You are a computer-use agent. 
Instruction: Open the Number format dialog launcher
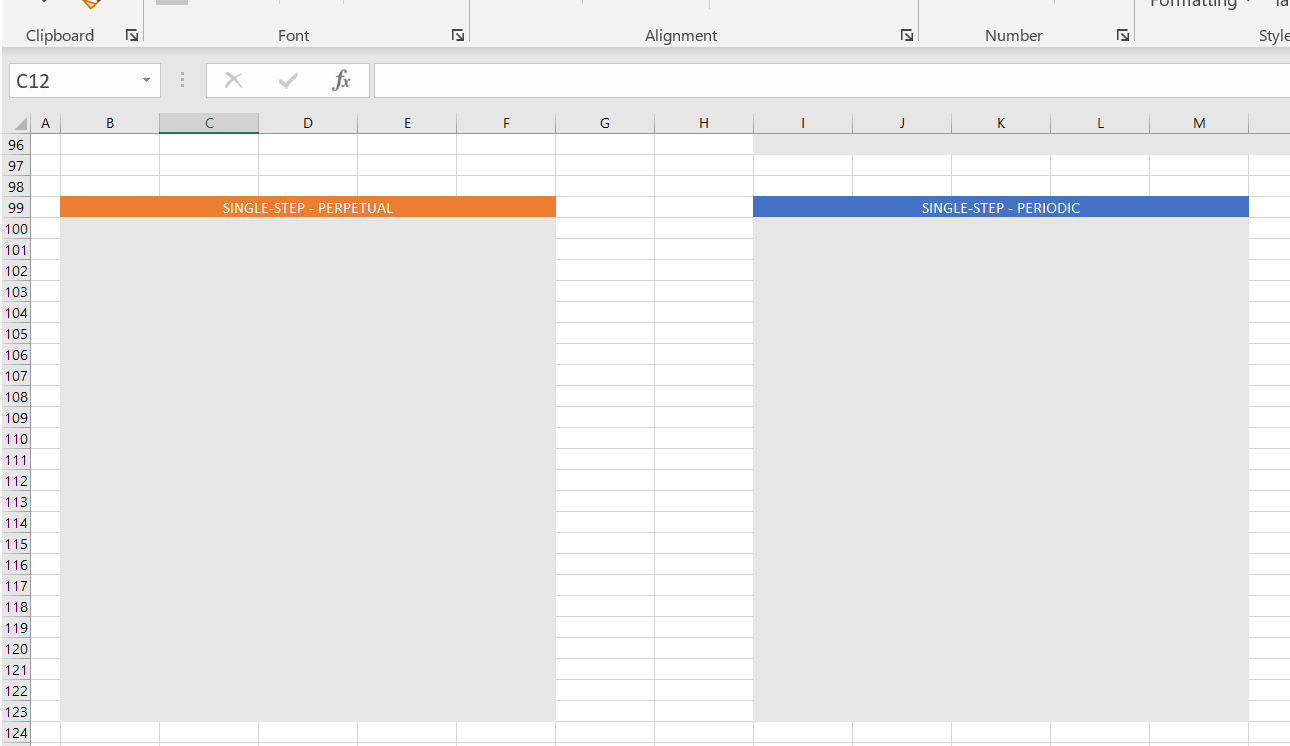1122,34
